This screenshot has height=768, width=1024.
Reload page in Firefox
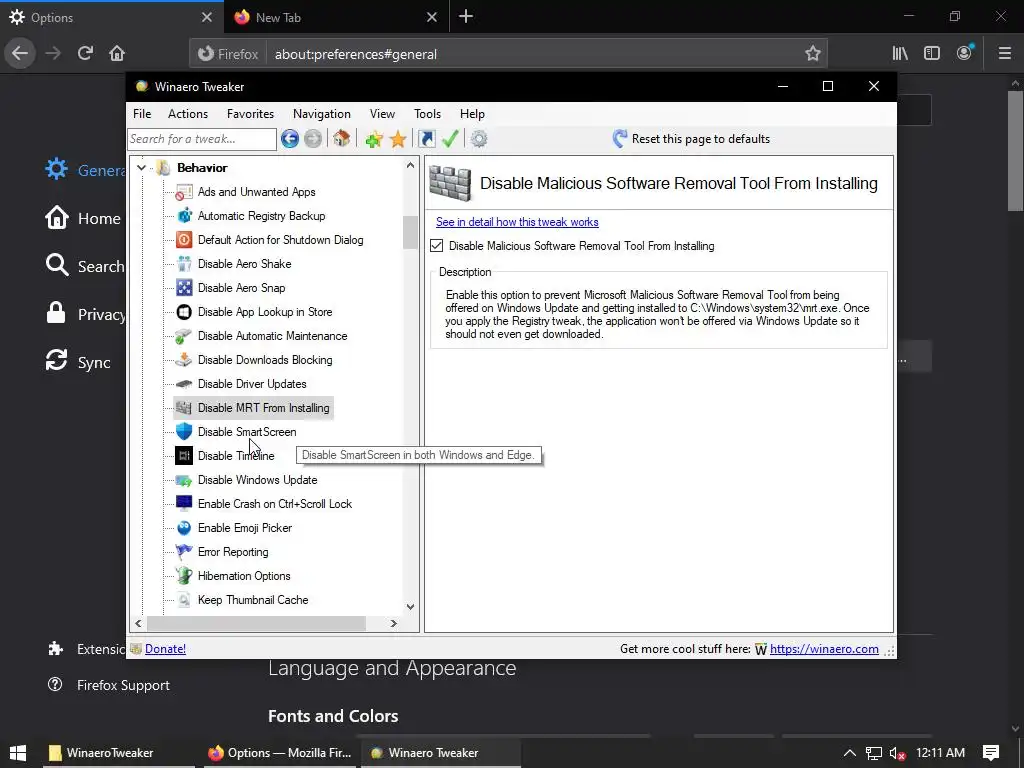coord(85,53)
